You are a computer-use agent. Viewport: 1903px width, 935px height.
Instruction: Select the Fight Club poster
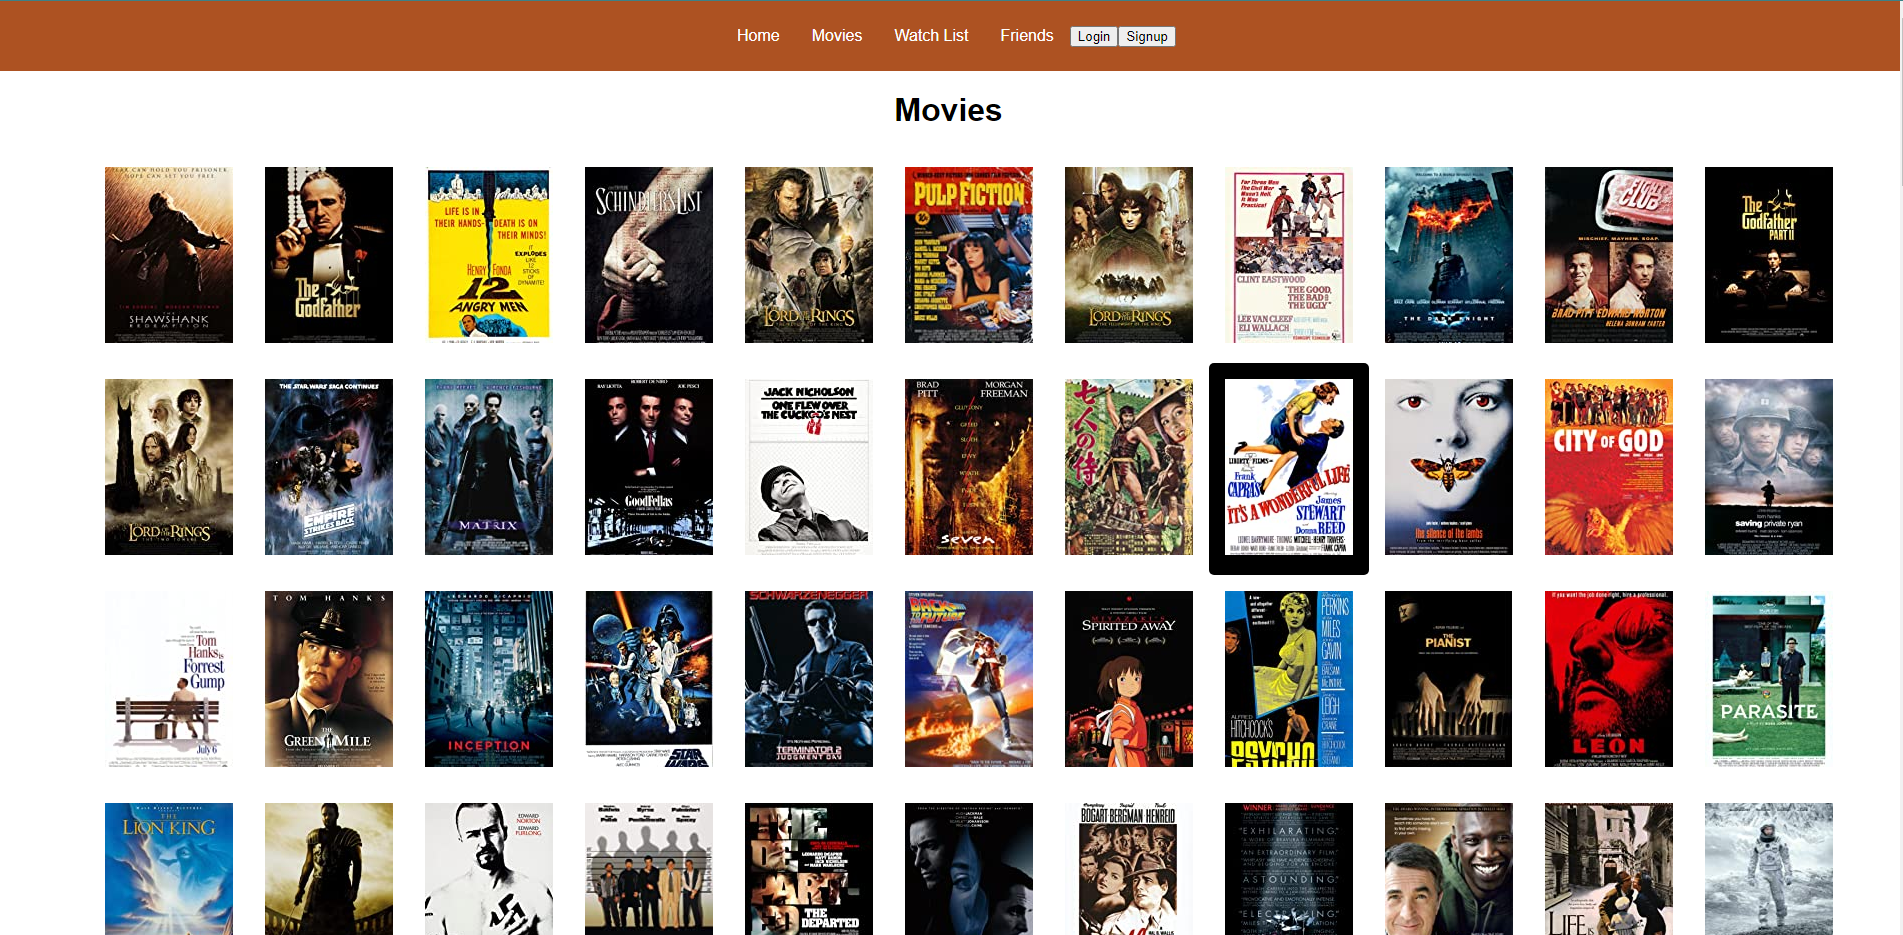click(1609, 255)
